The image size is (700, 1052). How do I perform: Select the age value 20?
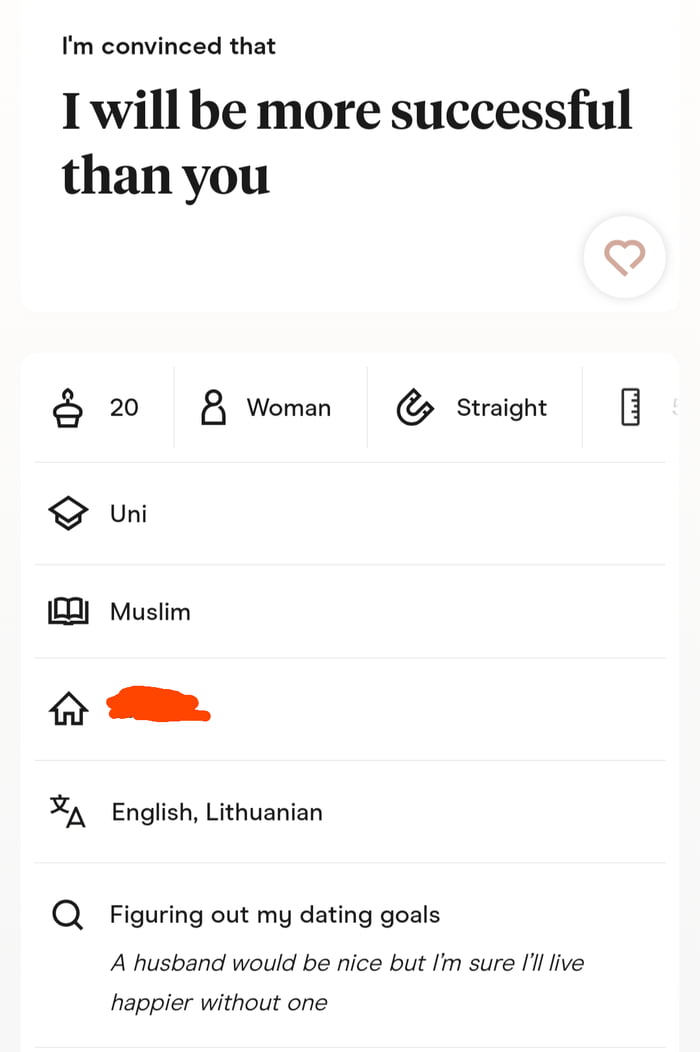124,407
